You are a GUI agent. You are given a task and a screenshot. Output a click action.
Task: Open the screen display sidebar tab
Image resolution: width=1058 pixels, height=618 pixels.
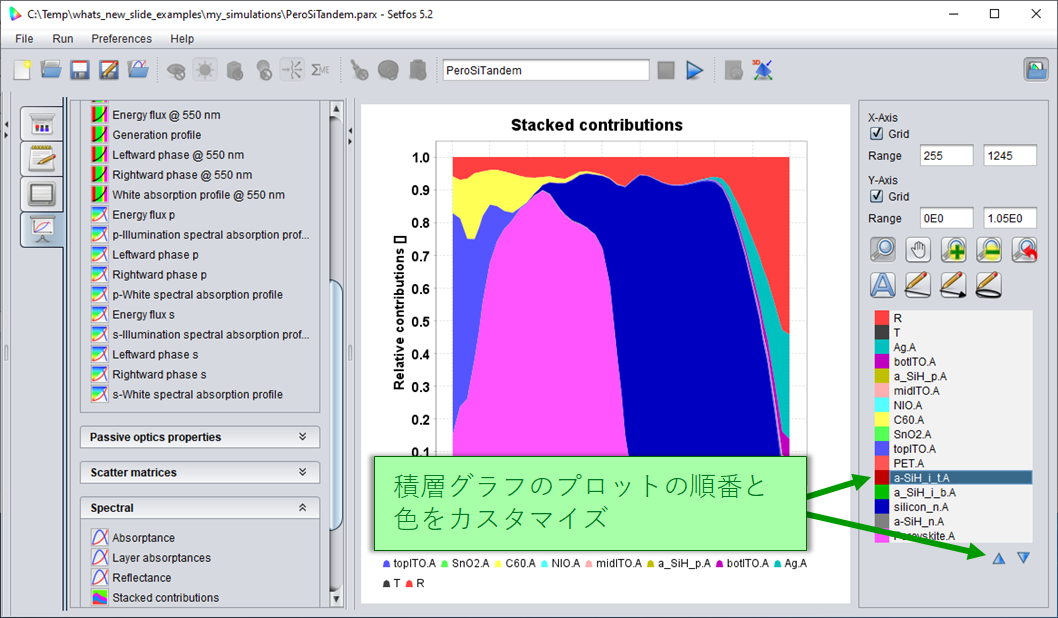click(x=42, y=194)
